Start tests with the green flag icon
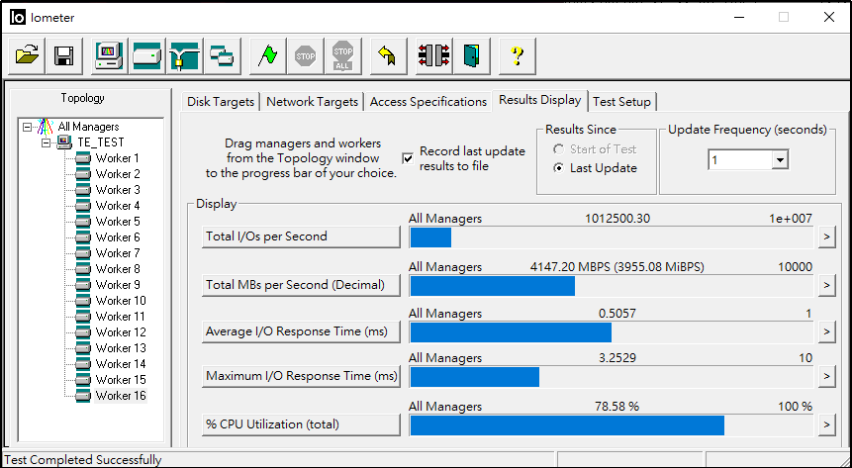Viewport: 852px width, 468px height. [x=267, y=55]
